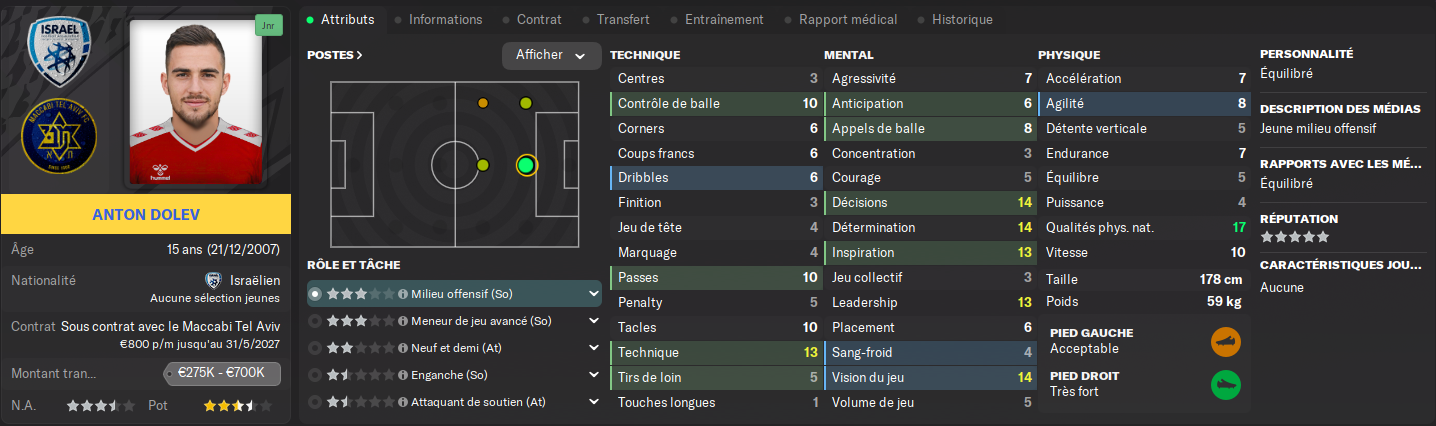
Task: Click info icon beside Neuf et demi (At)
Action: point(403,348)
